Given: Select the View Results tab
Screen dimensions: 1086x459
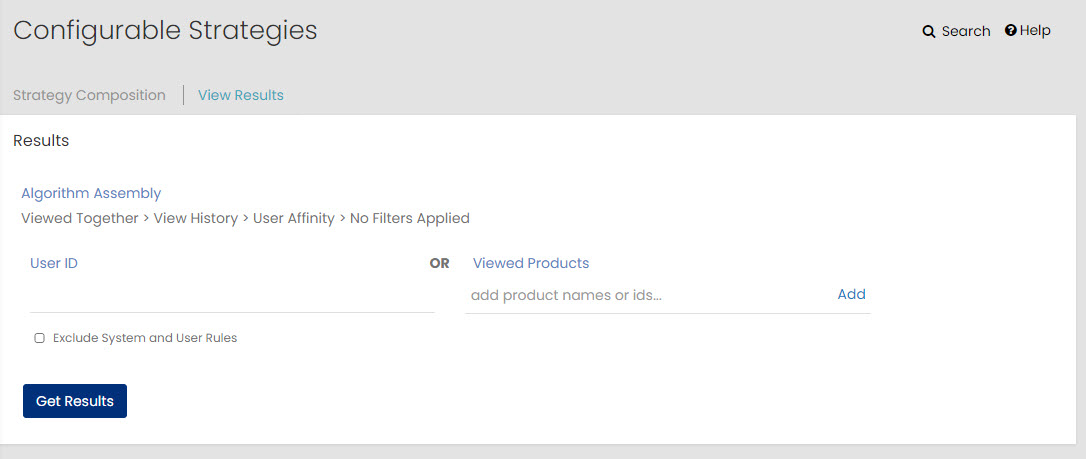Looking at the screenshot, I should 241,95.
